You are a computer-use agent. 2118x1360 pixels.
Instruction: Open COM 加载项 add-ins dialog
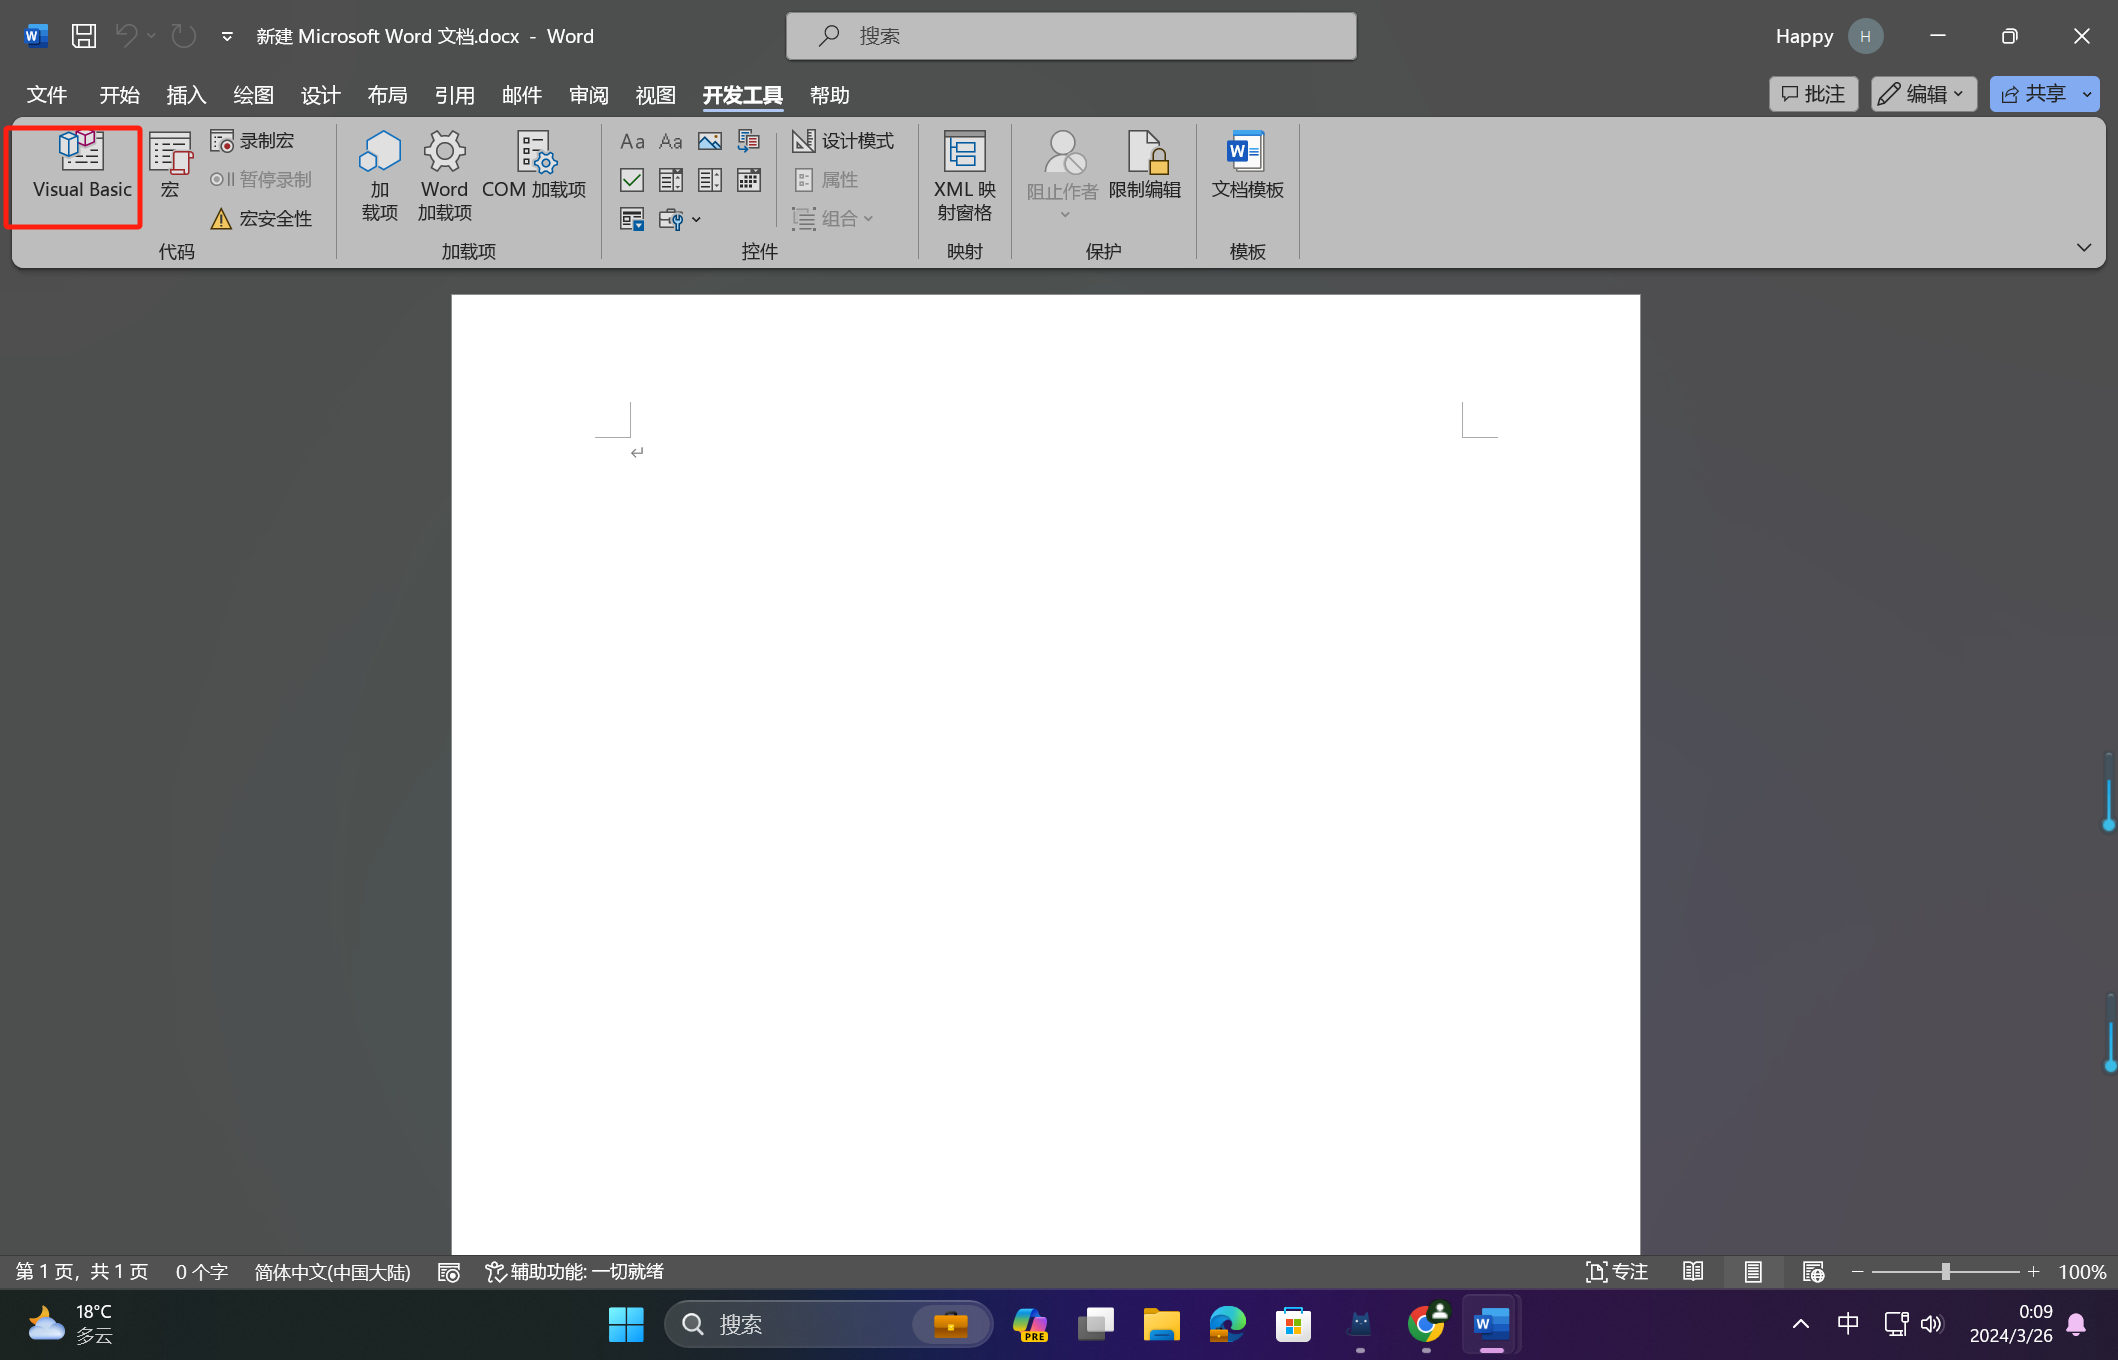[534, 166]
